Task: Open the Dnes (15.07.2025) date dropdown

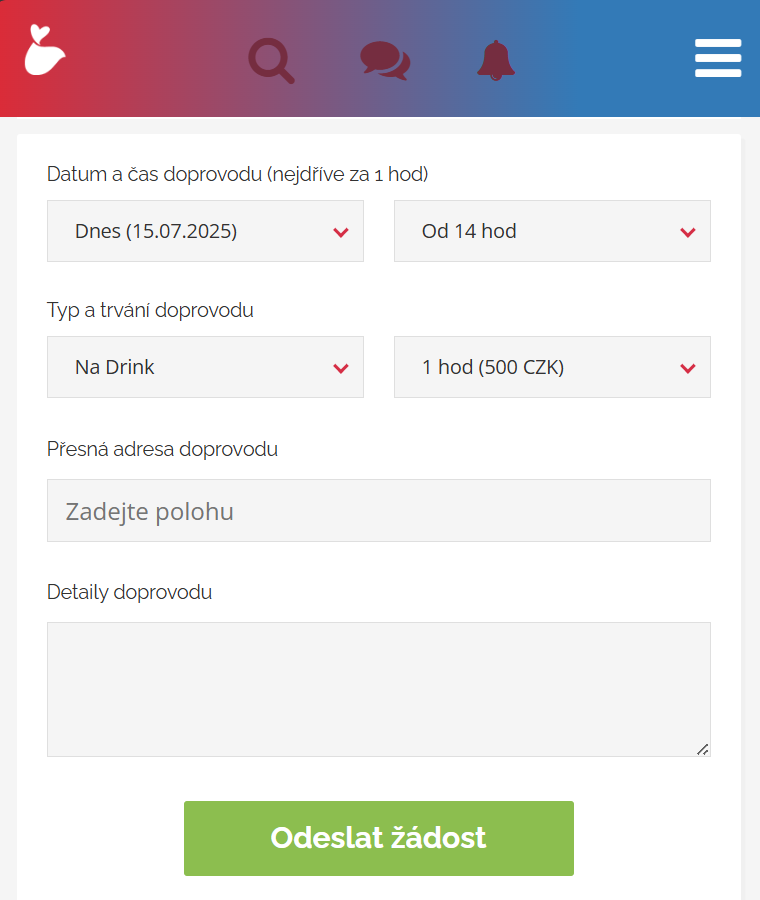Action: point(205,231)
